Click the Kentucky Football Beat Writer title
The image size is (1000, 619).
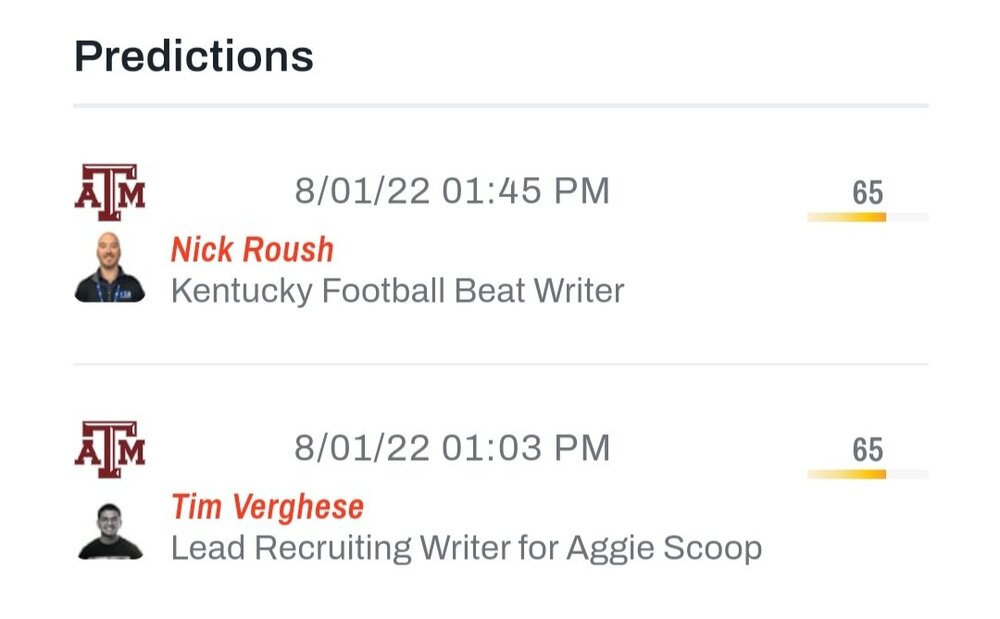pyautogui.click(x=397, y=291)
